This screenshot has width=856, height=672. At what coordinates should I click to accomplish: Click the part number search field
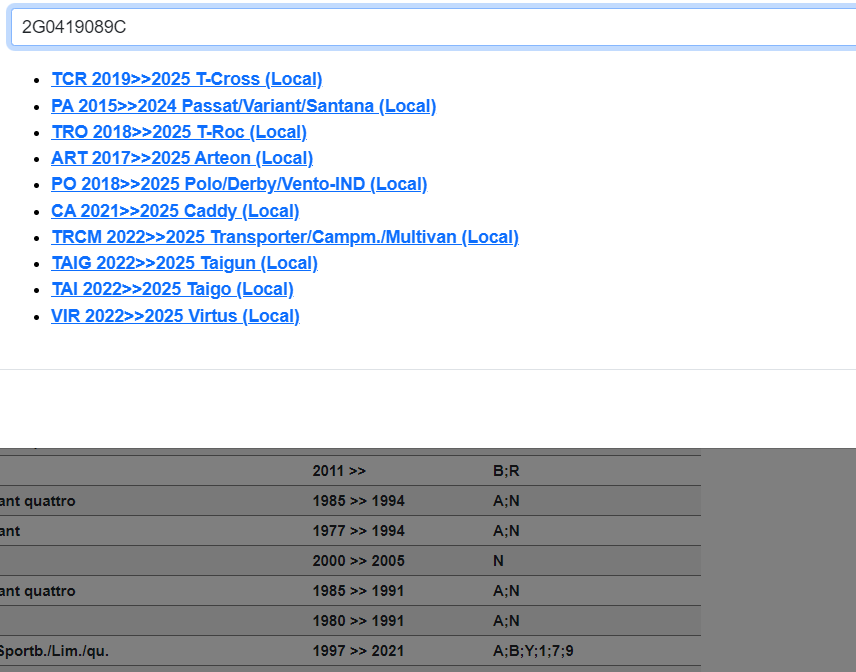[x=430, y=27]
